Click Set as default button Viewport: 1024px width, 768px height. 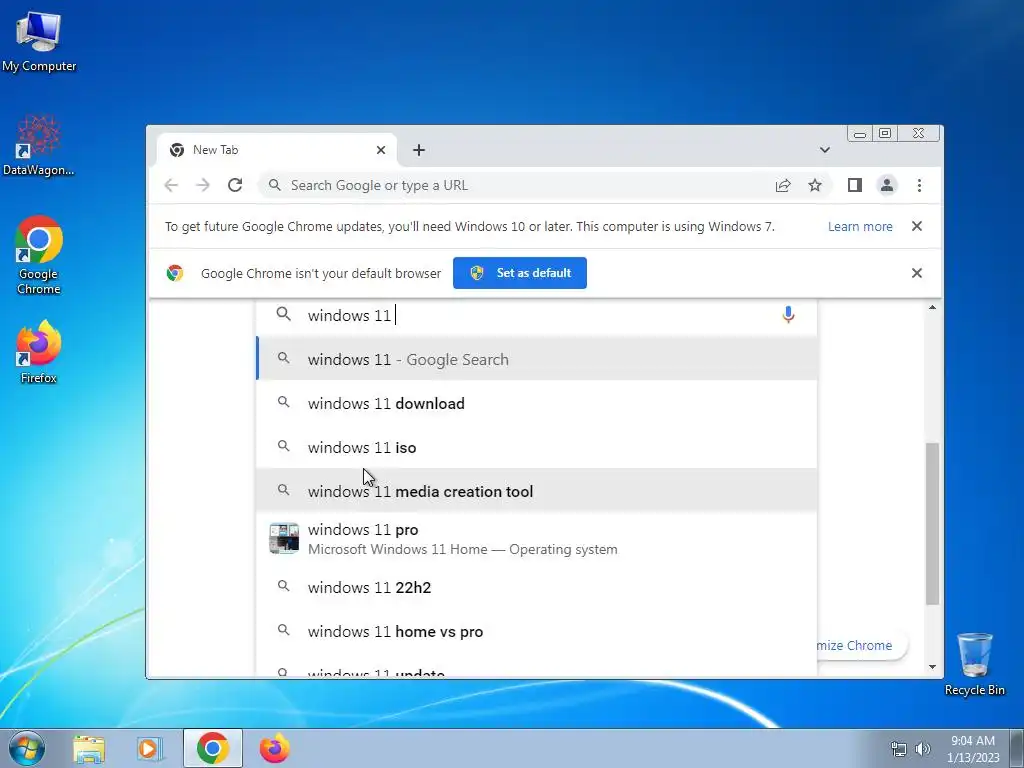[520, 273]
